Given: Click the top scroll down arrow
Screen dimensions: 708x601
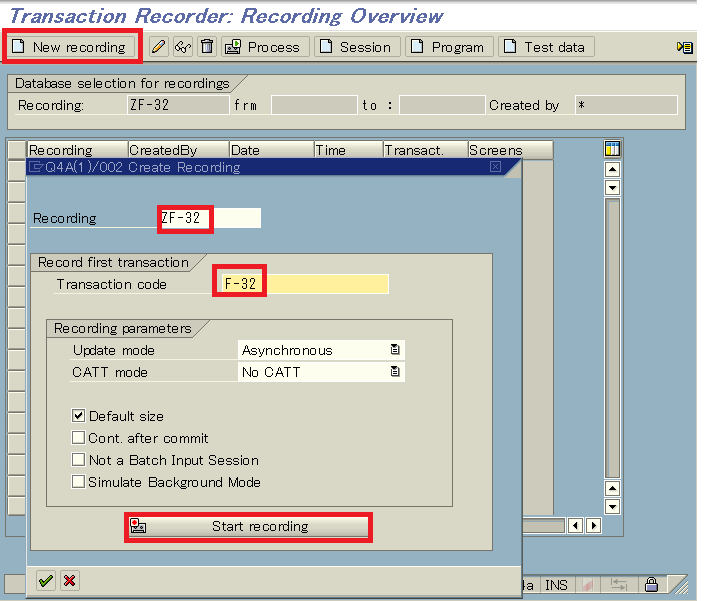Looking at the screenshot, I should (612, 187).
